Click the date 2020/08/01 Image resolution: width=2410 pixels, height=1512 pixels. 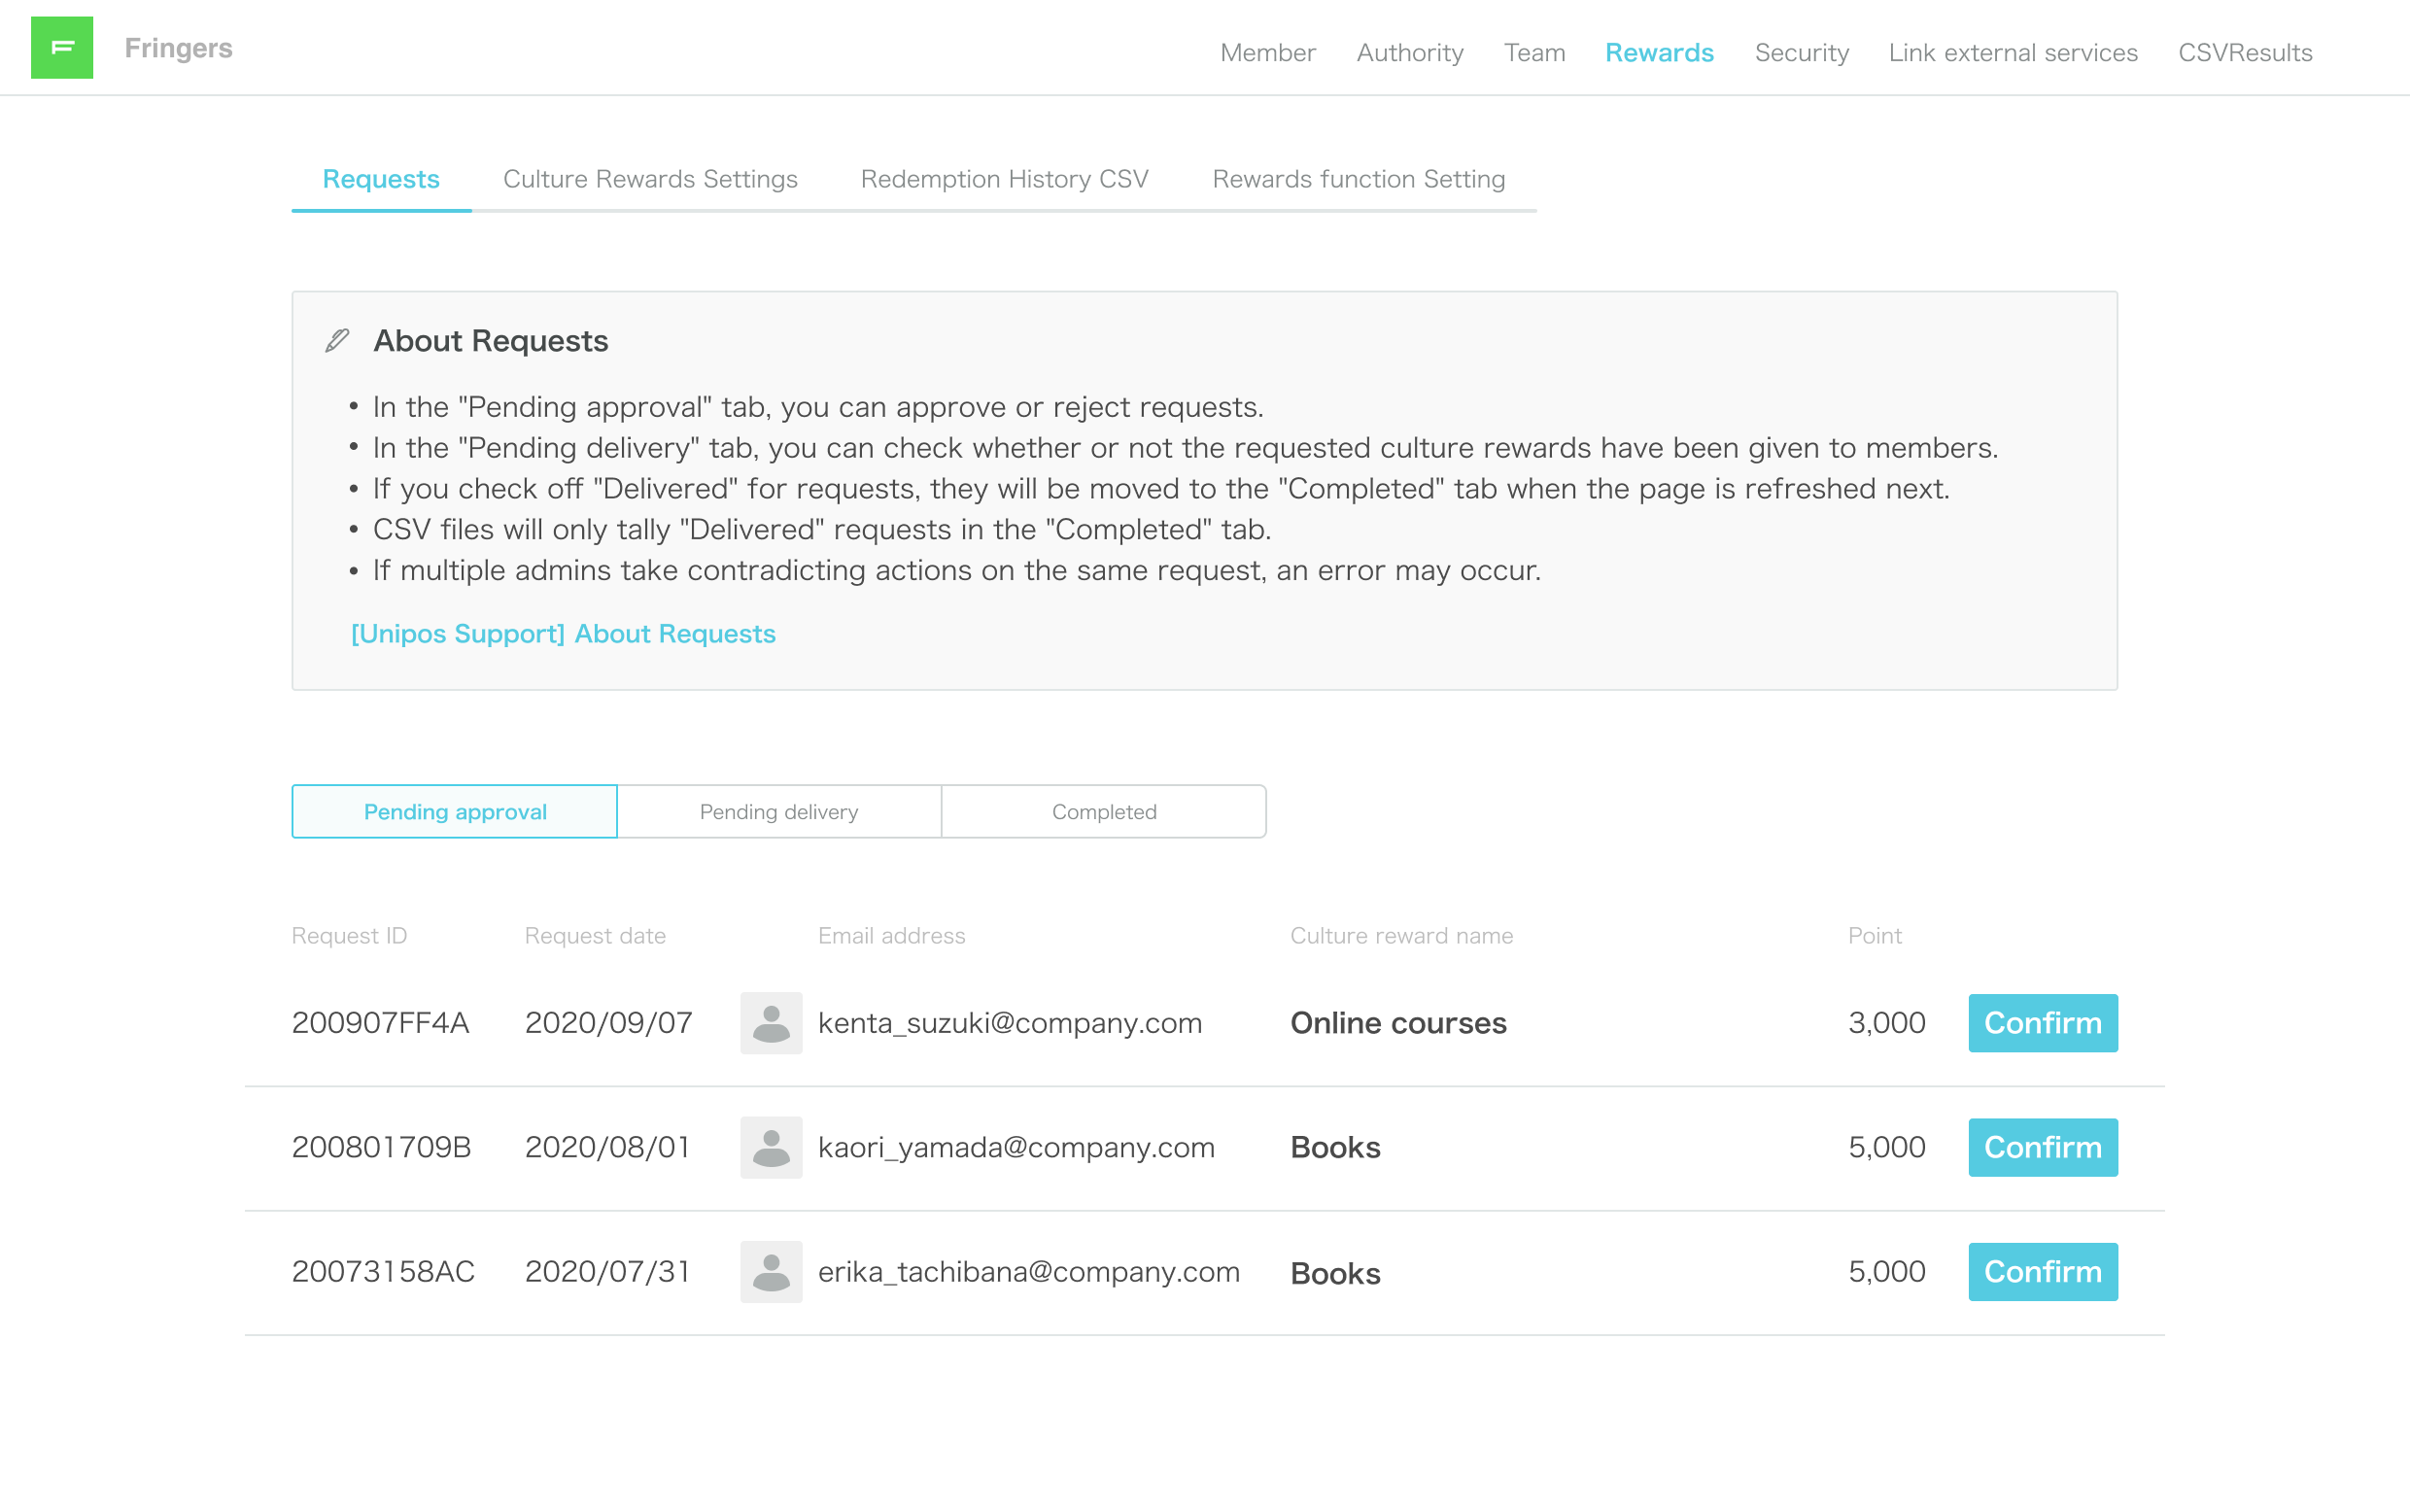pyautogui.click(x=607, y=1147)
